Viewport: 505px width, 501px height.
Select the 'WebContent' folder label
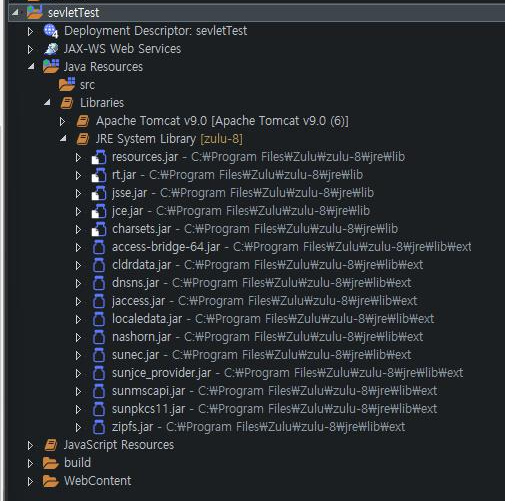pyautogui.click(x=98, y=481)
